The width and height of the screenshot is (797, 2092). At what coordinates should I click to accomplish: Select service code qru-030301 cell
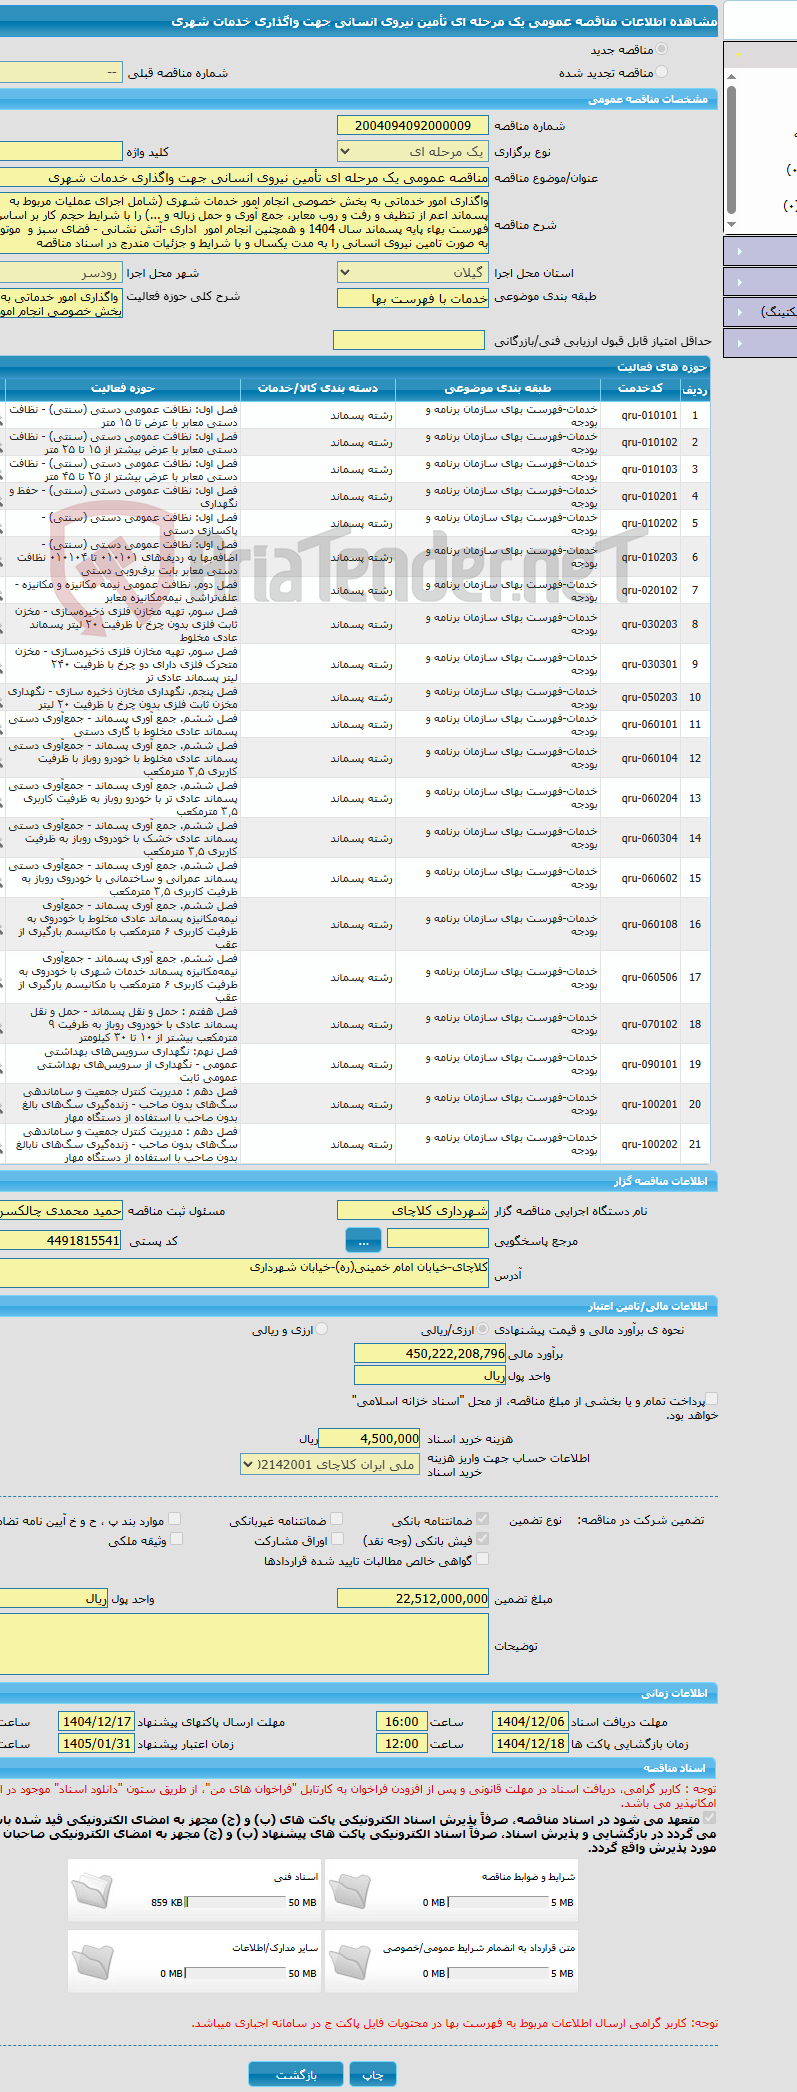tap(640, 664)
